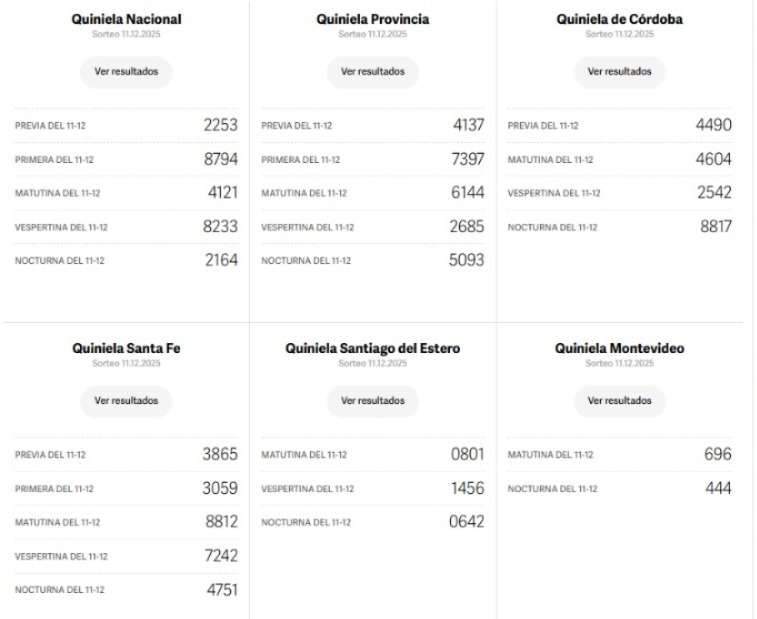Image resolution: width=757 pixels, height=619 pixels.
Task: Open Ver resultados for Quiniela Santa Fe
Action: click(x=126, y=401)
